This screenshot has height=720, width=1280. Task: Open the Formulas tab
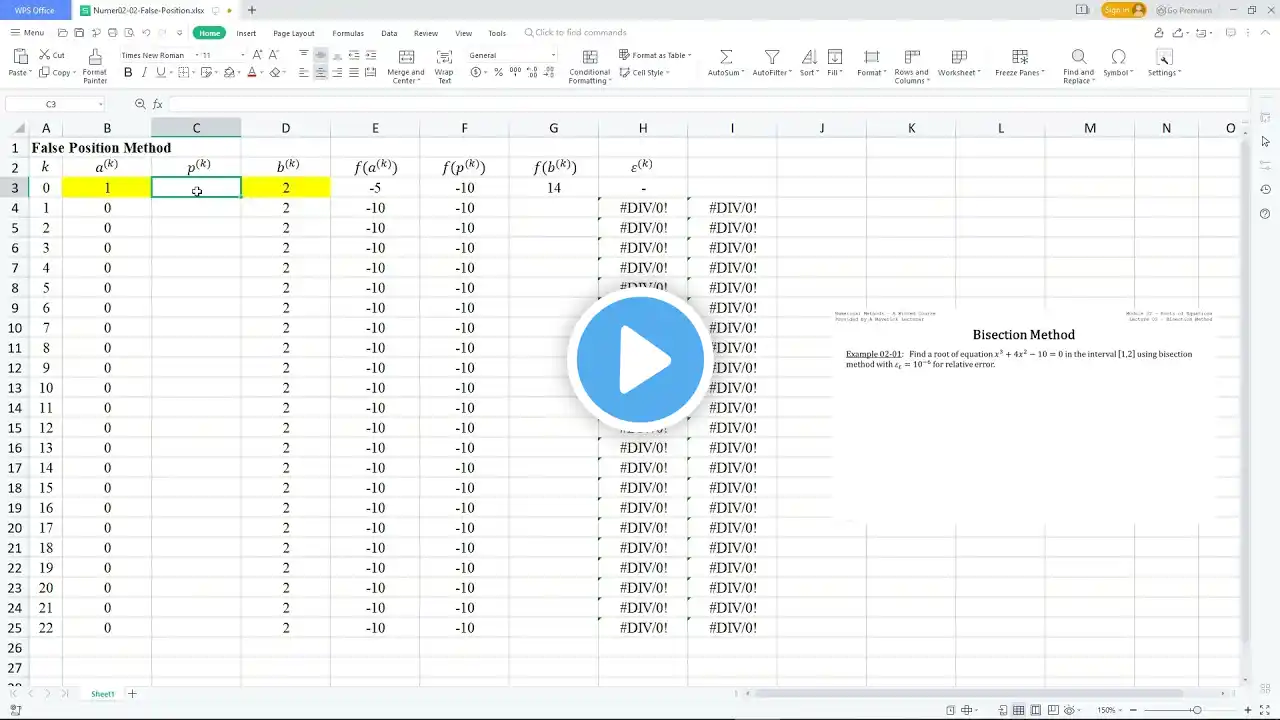pyautogui.click(x=348, y=33)
